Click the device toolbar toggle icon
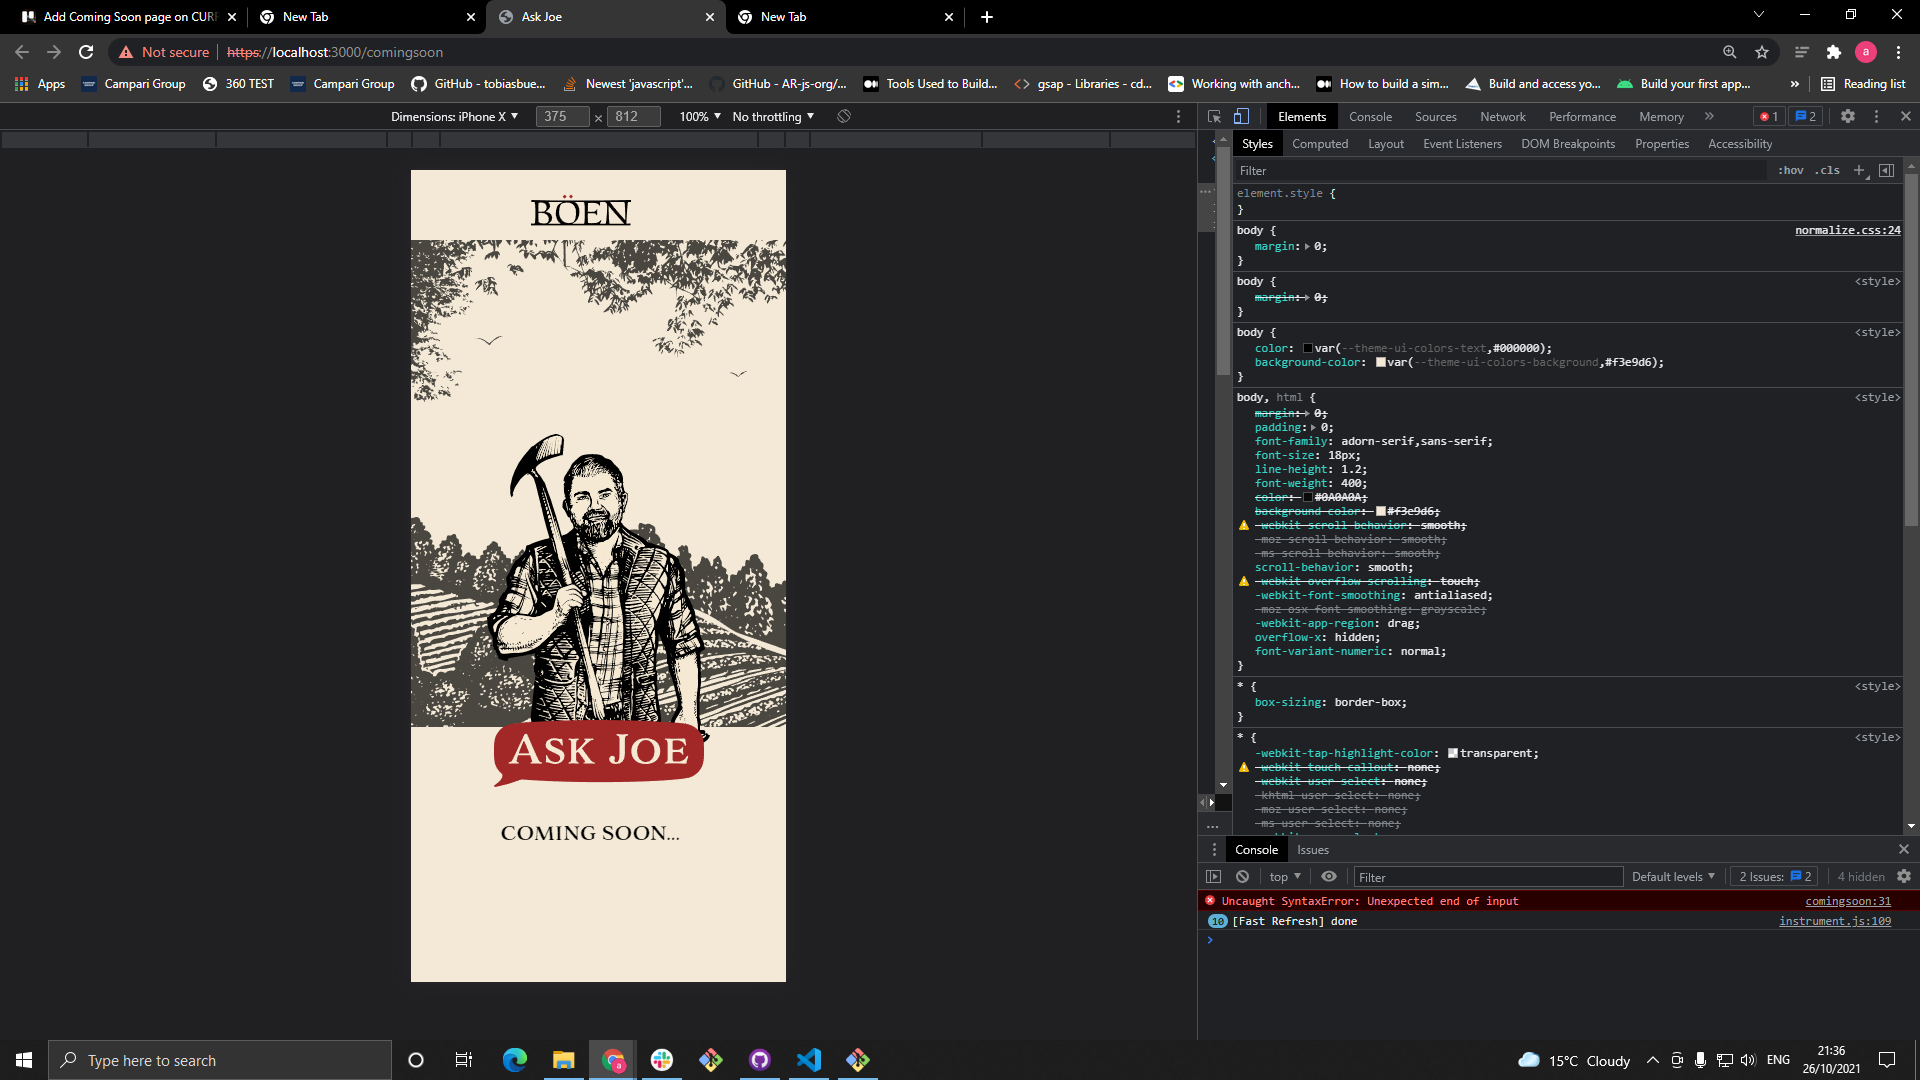Image resolution: width=1920 pixels, height=1080 pixels. (x=1241, y=116)
